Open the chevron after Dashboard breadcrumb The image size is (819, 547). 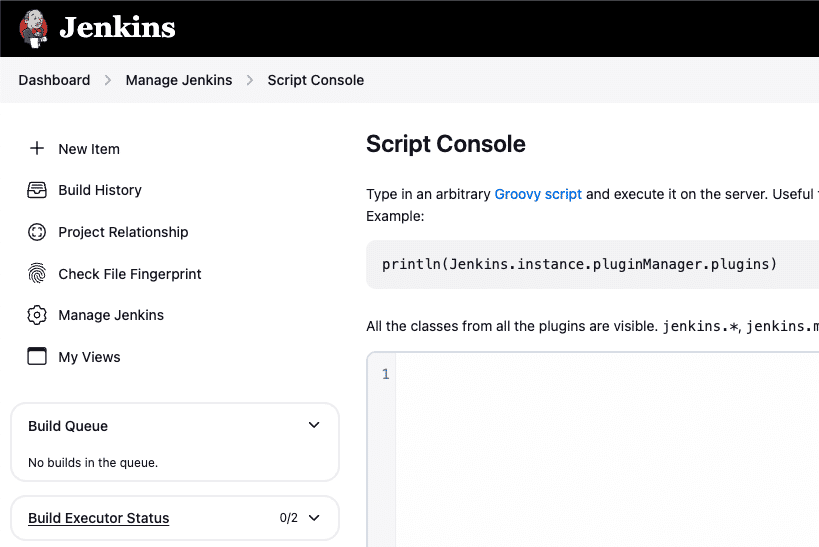[x=108, y=80]
